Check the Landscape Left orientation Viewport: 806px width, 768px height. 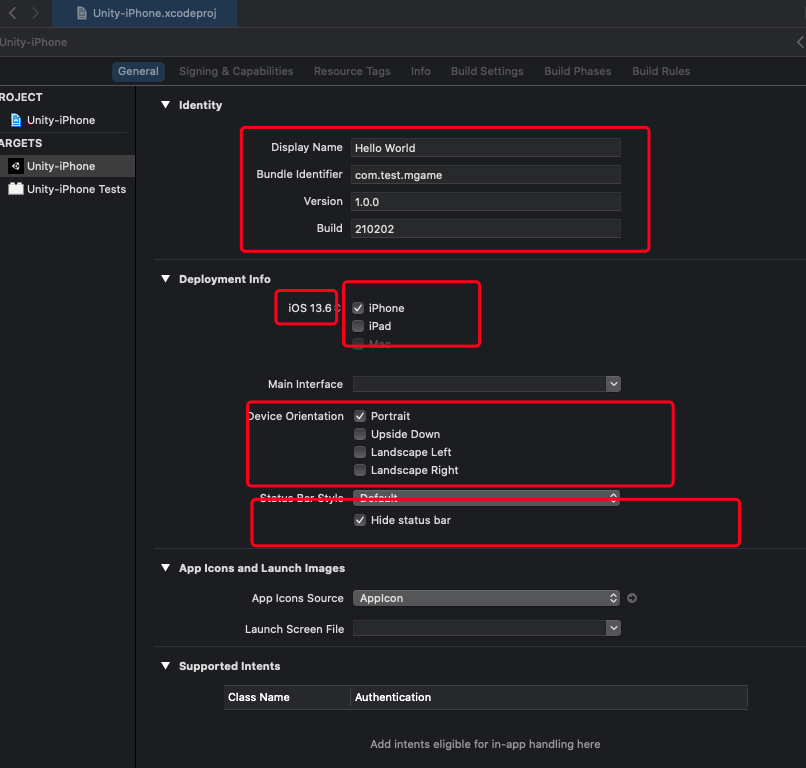(x=360, y=452)
